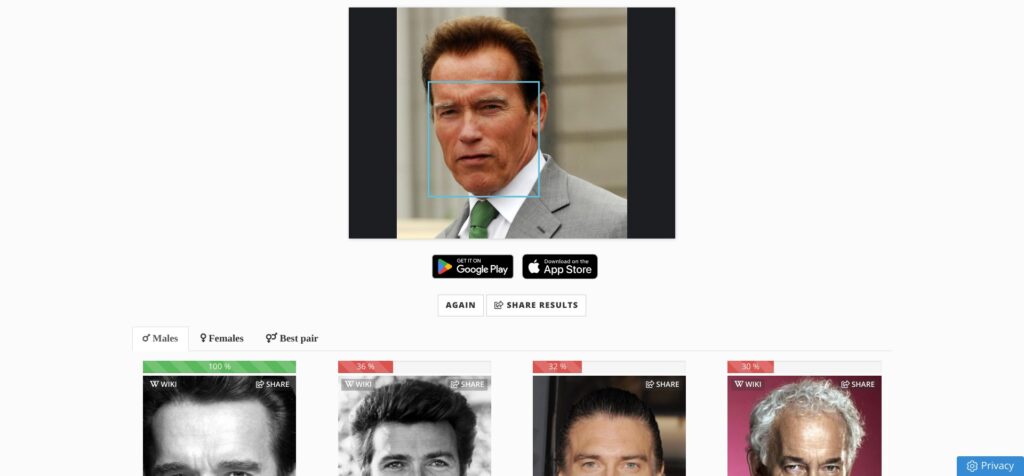The image size is (1024, 476).
Task: Share the 32% match result card
Action: point(662,384)
